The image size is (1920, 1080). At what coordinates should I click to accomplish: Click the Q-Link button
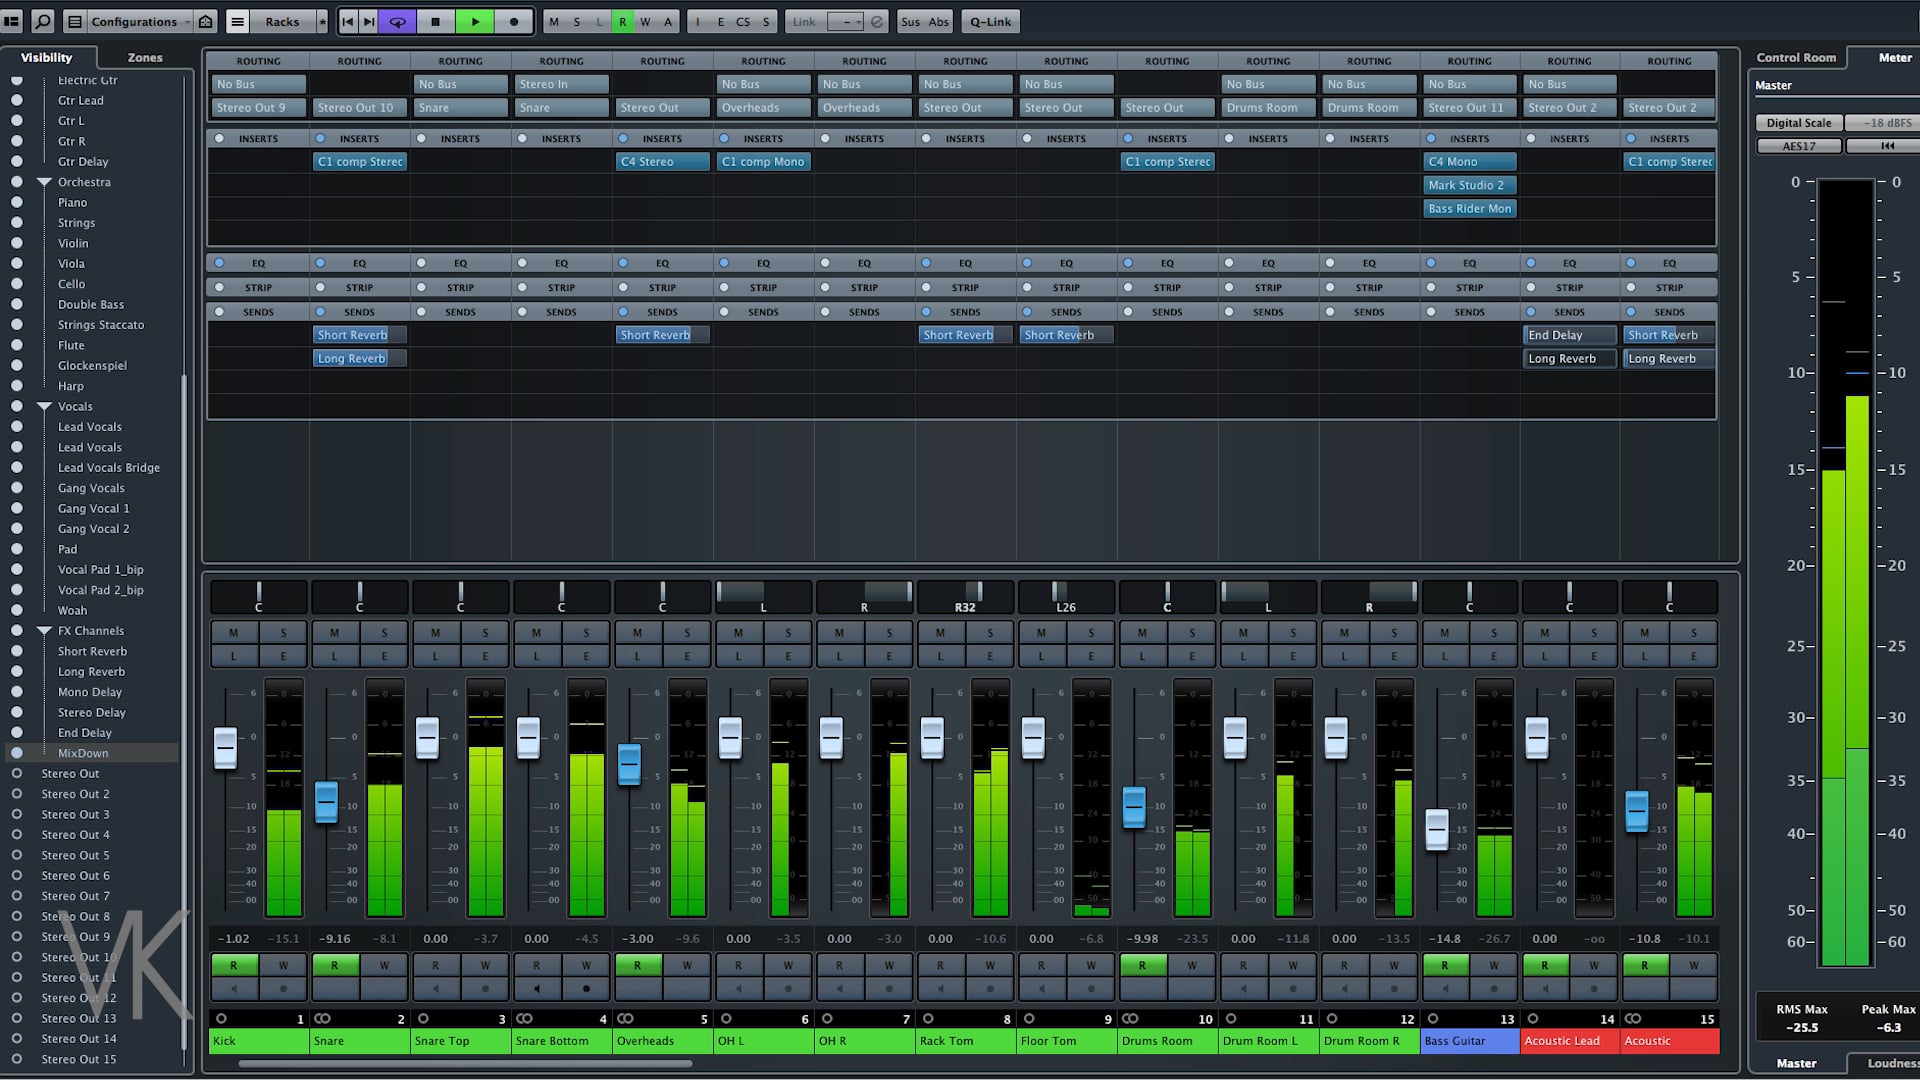(x=990, y=21)
